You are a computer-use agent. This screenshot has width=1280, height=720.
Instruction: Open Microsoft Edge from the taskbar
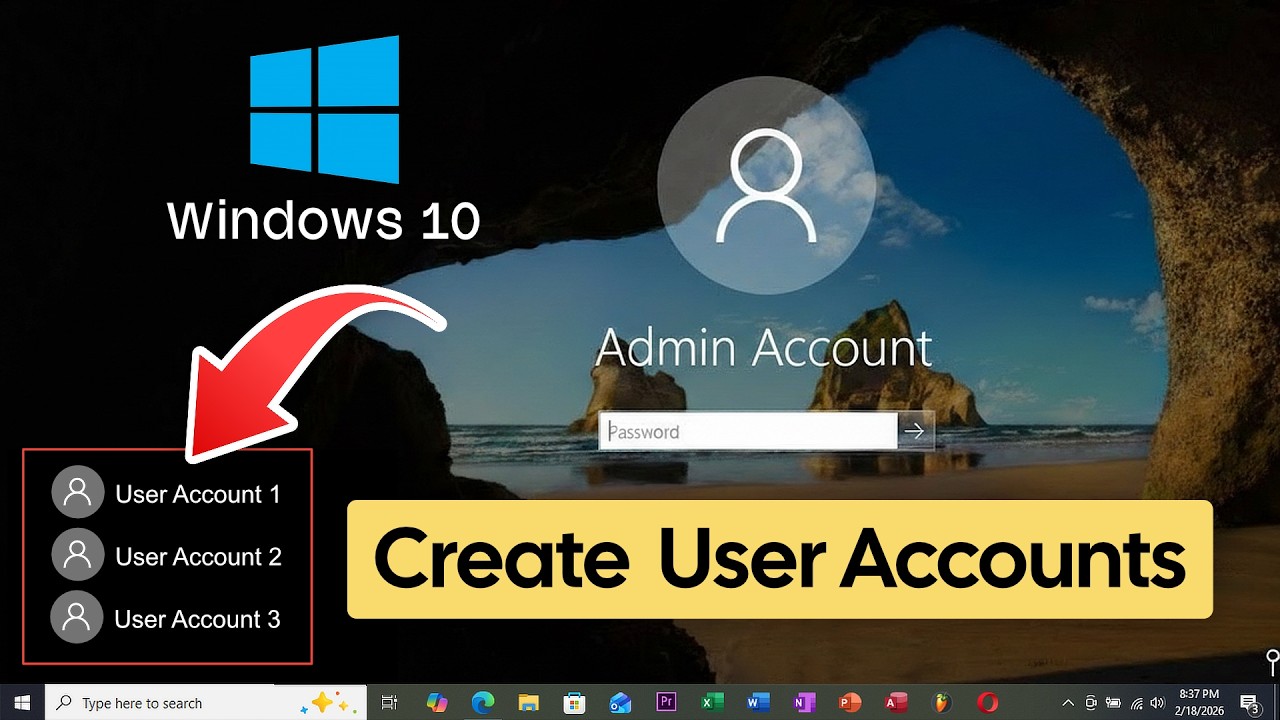point(483,703)
